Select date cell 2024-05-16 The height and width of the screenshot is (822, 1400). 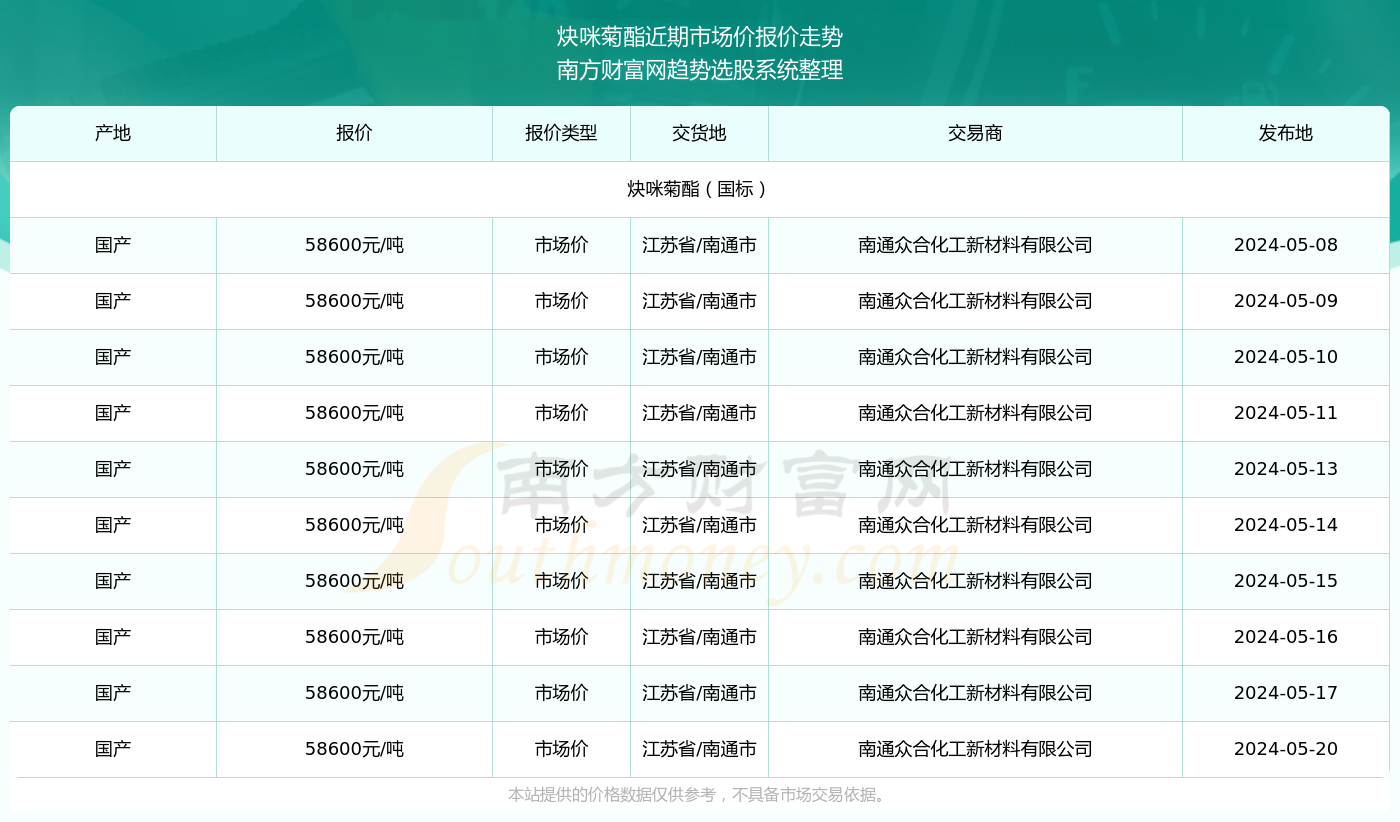coord(1286,637)
